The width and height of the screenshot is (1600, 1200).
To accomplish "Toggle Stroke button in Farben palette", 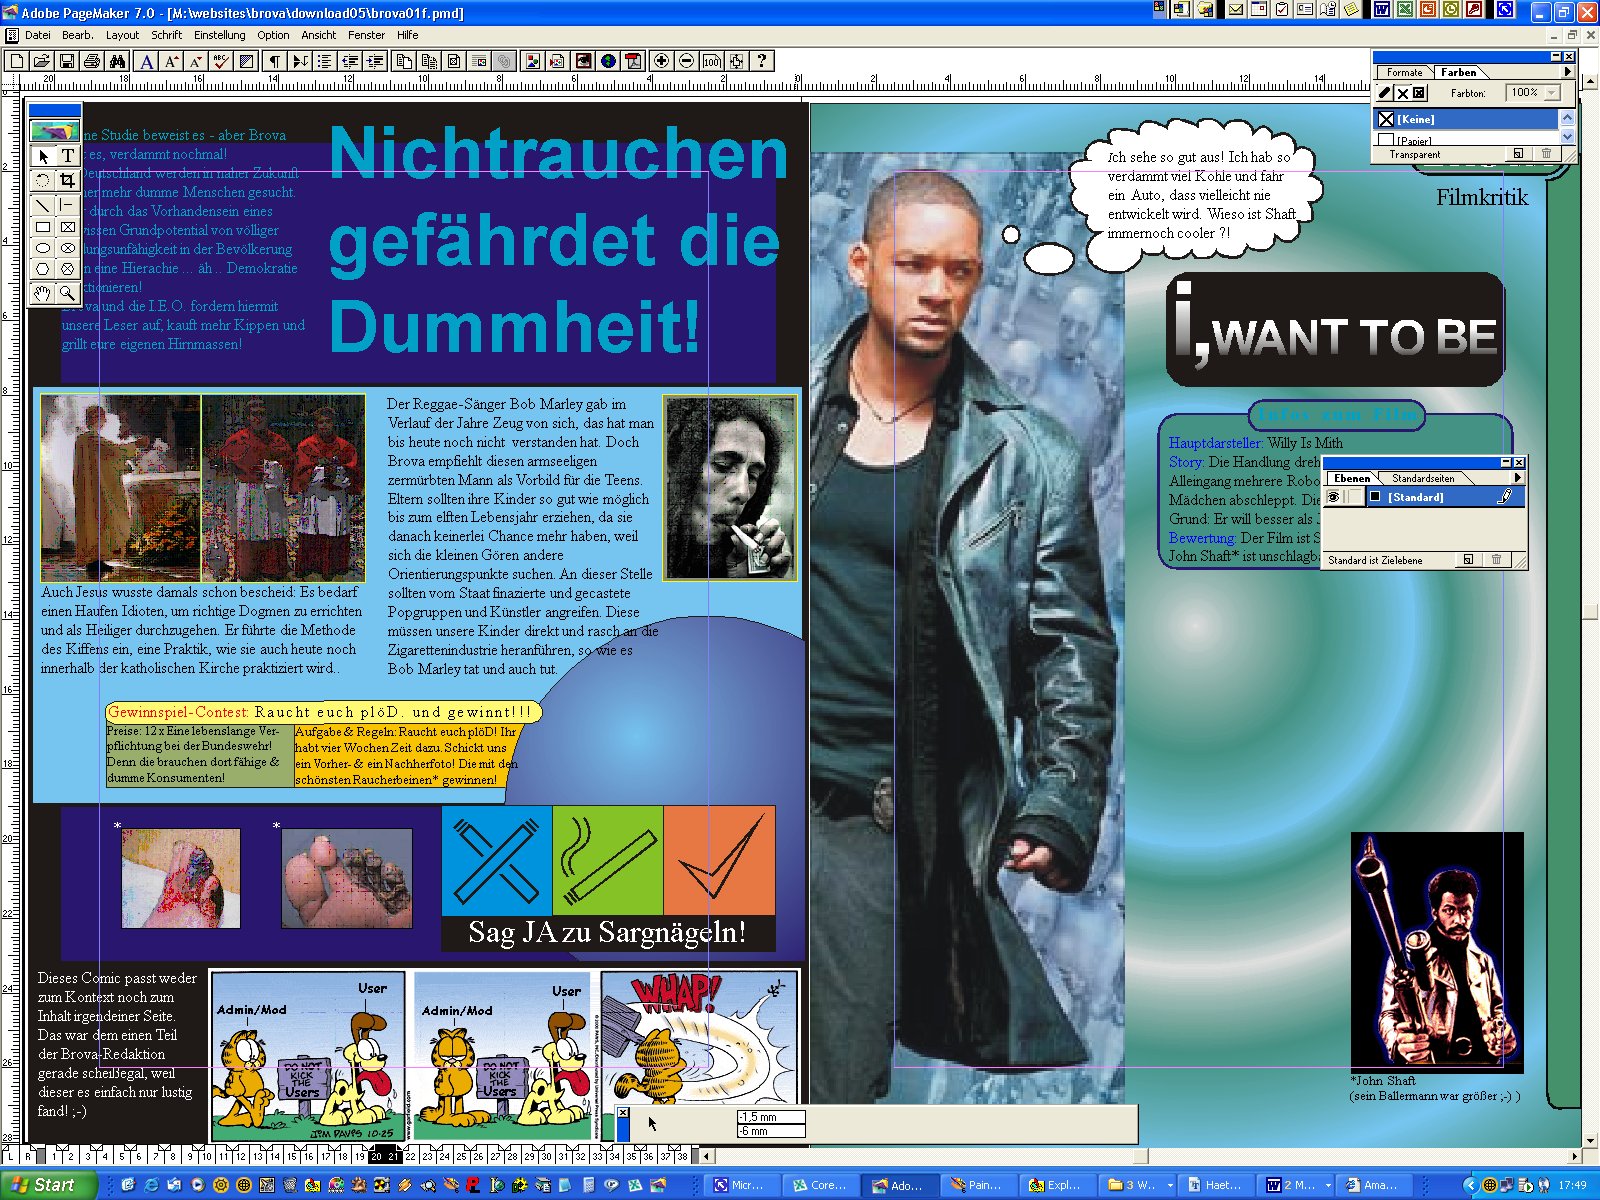I will pos(1385,93).
